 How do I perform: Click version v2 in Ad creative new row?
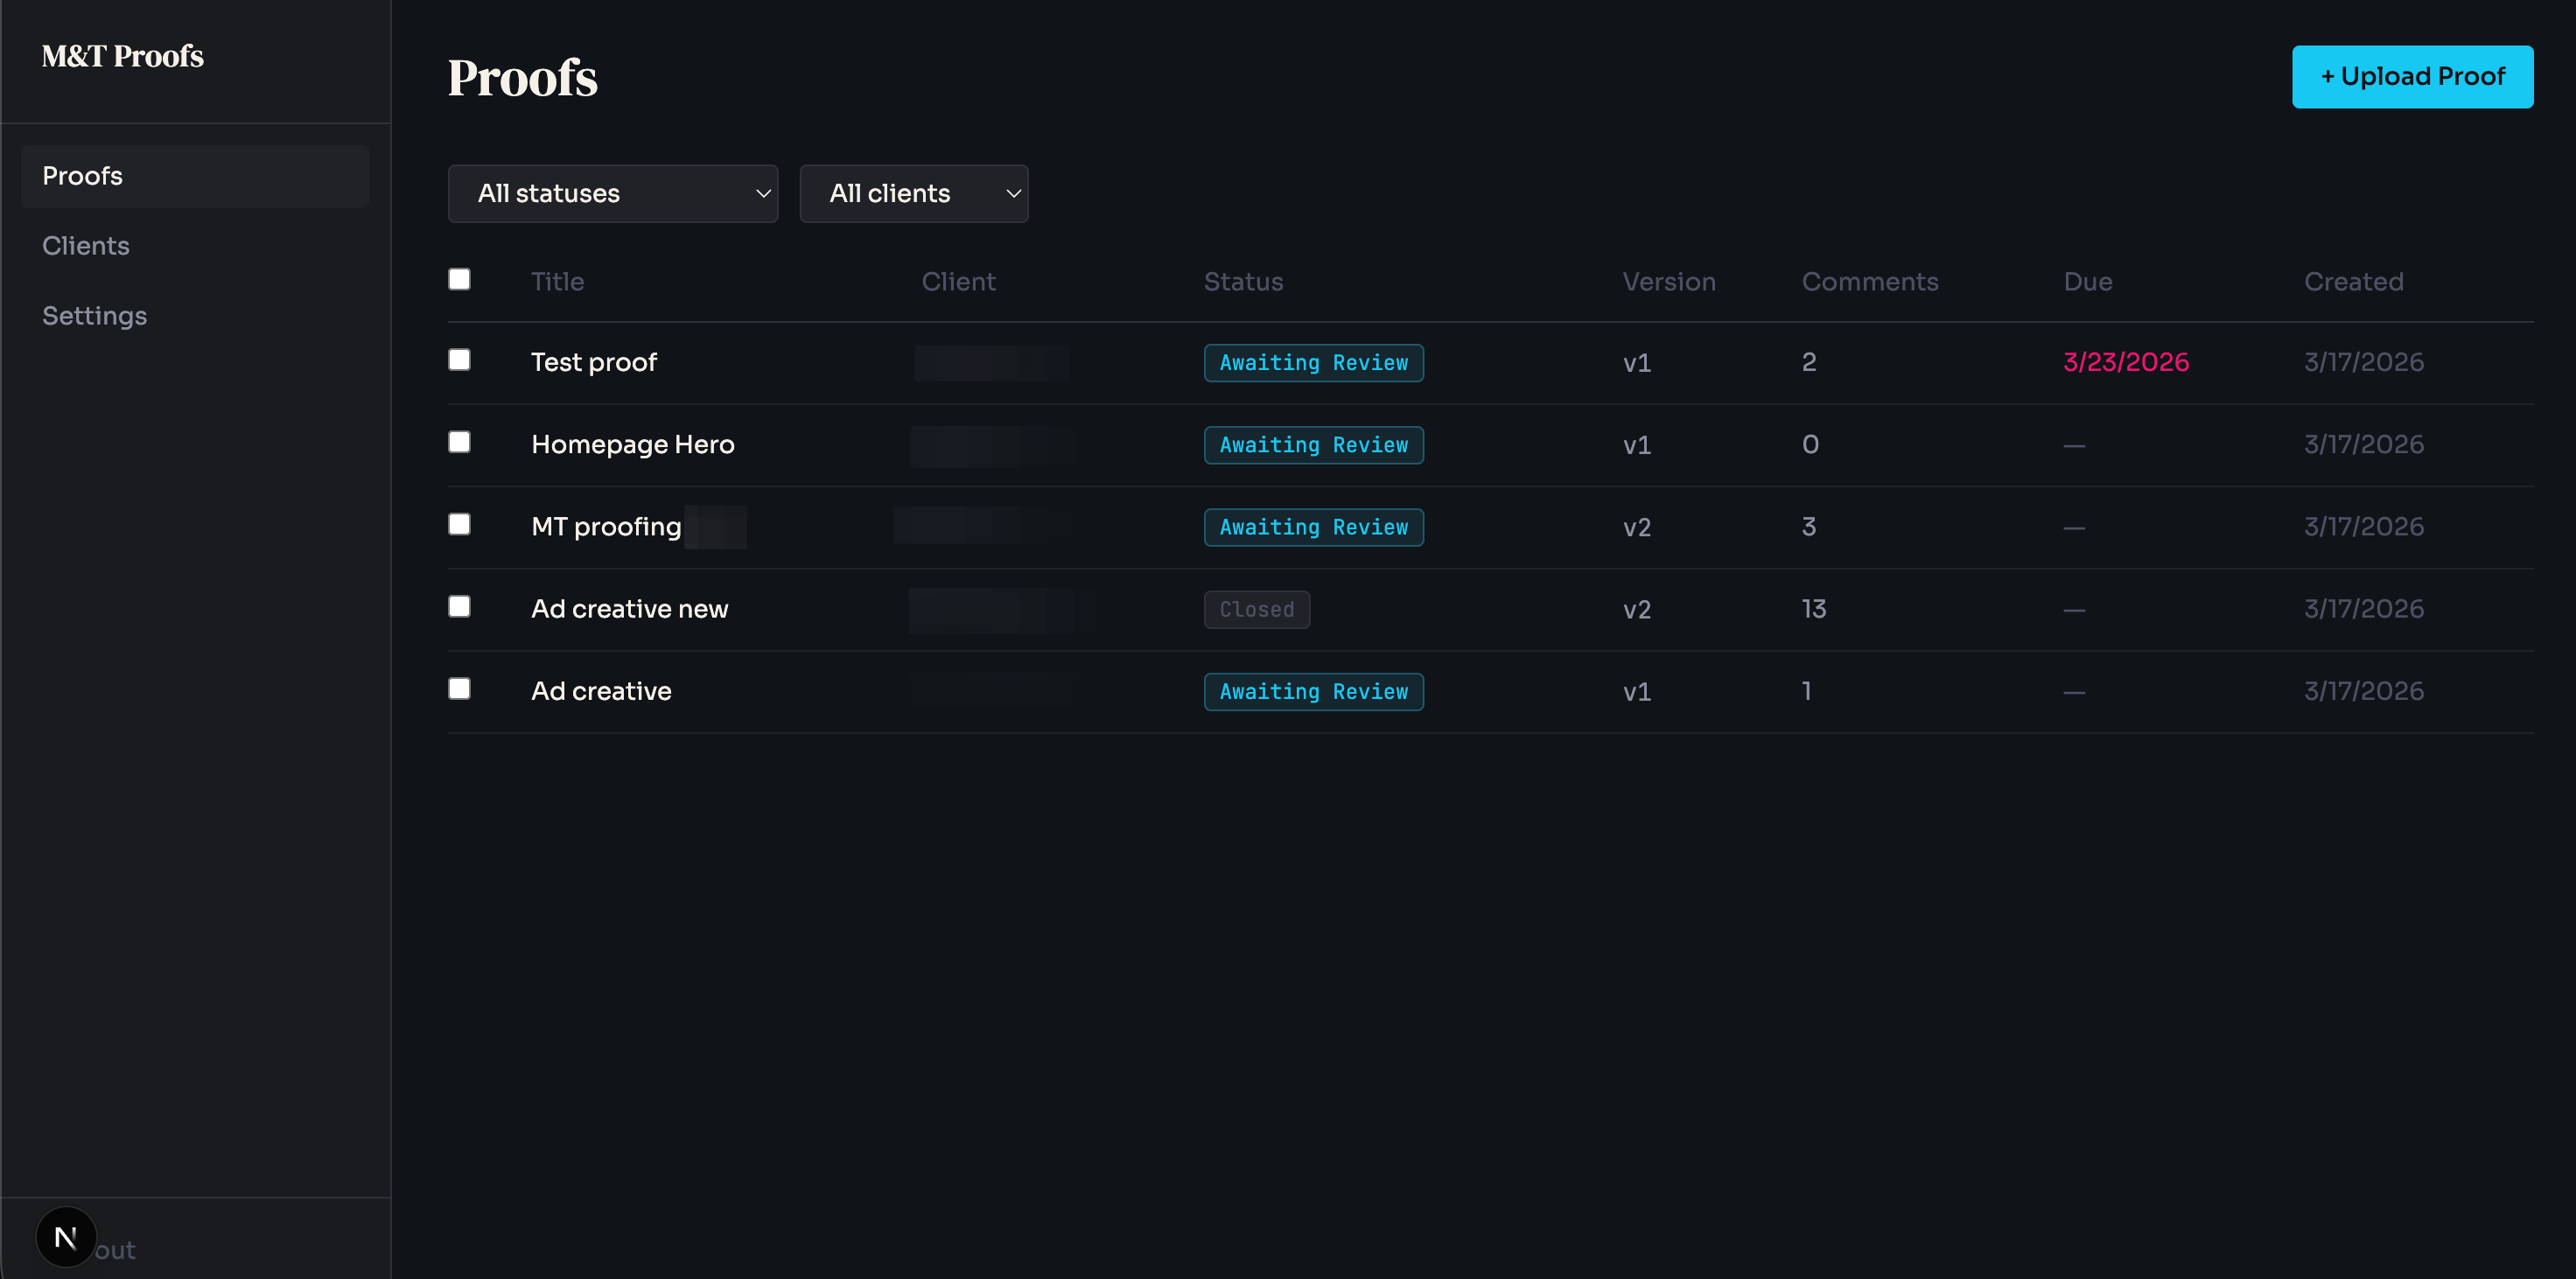click(x=1637, y=609)
